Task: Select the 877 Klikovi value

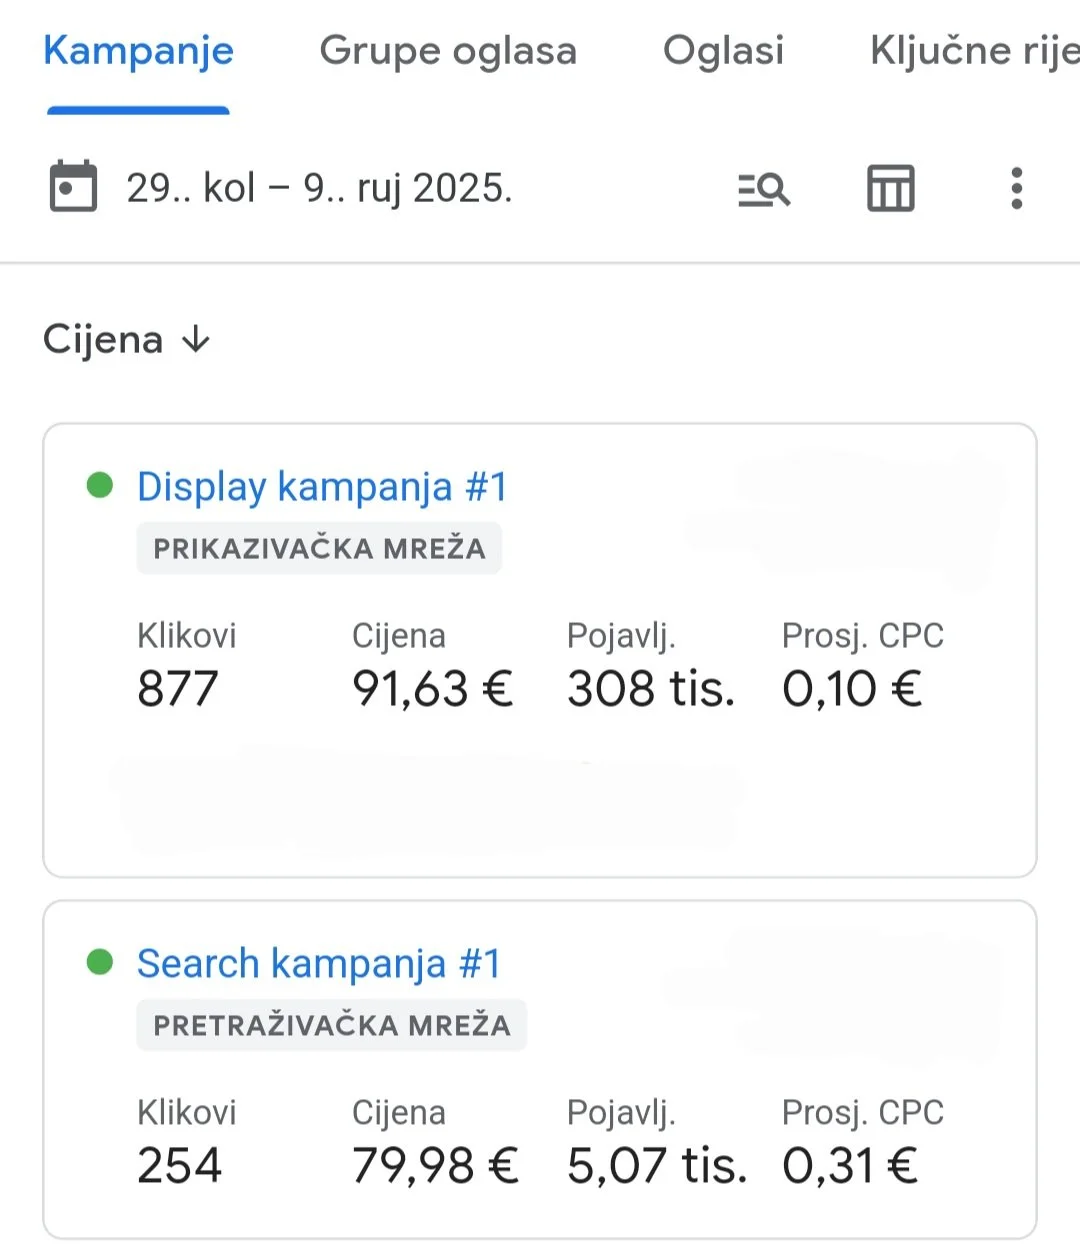Action: point(178,689)
